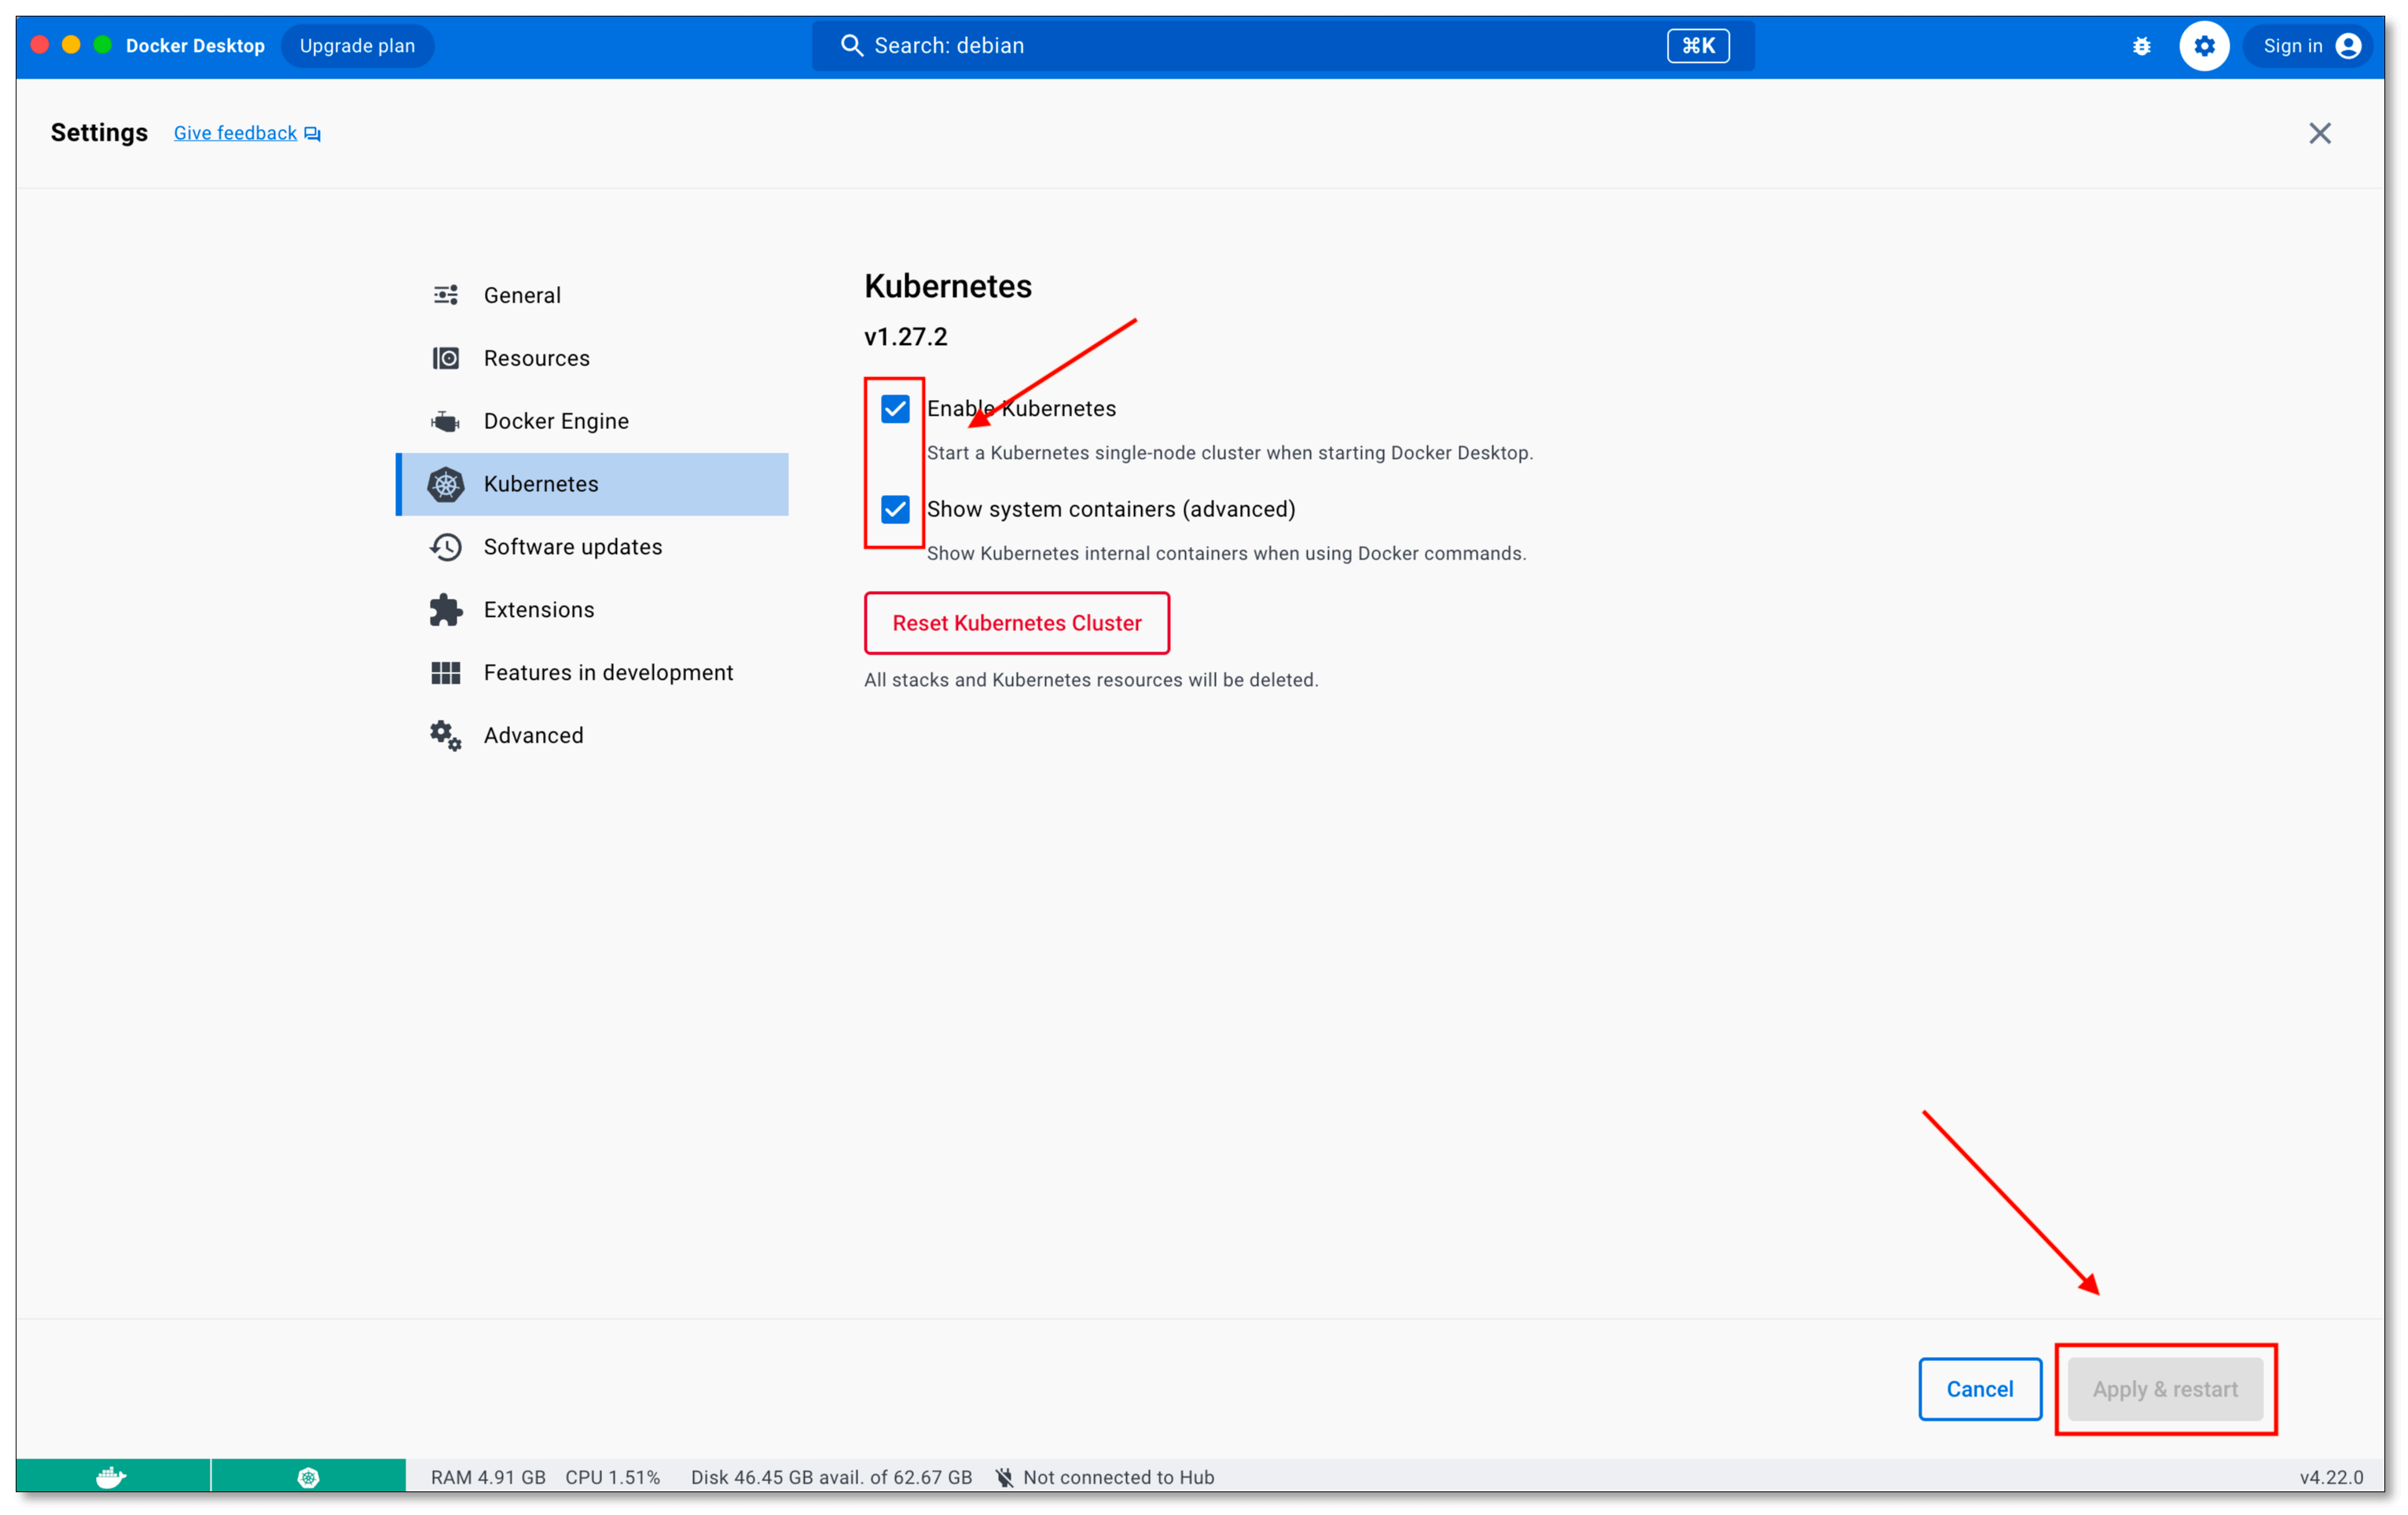Click Reset Kubernetes Cluster button
This screenshot has width=2408, height=1515.
pos(1016,623)
